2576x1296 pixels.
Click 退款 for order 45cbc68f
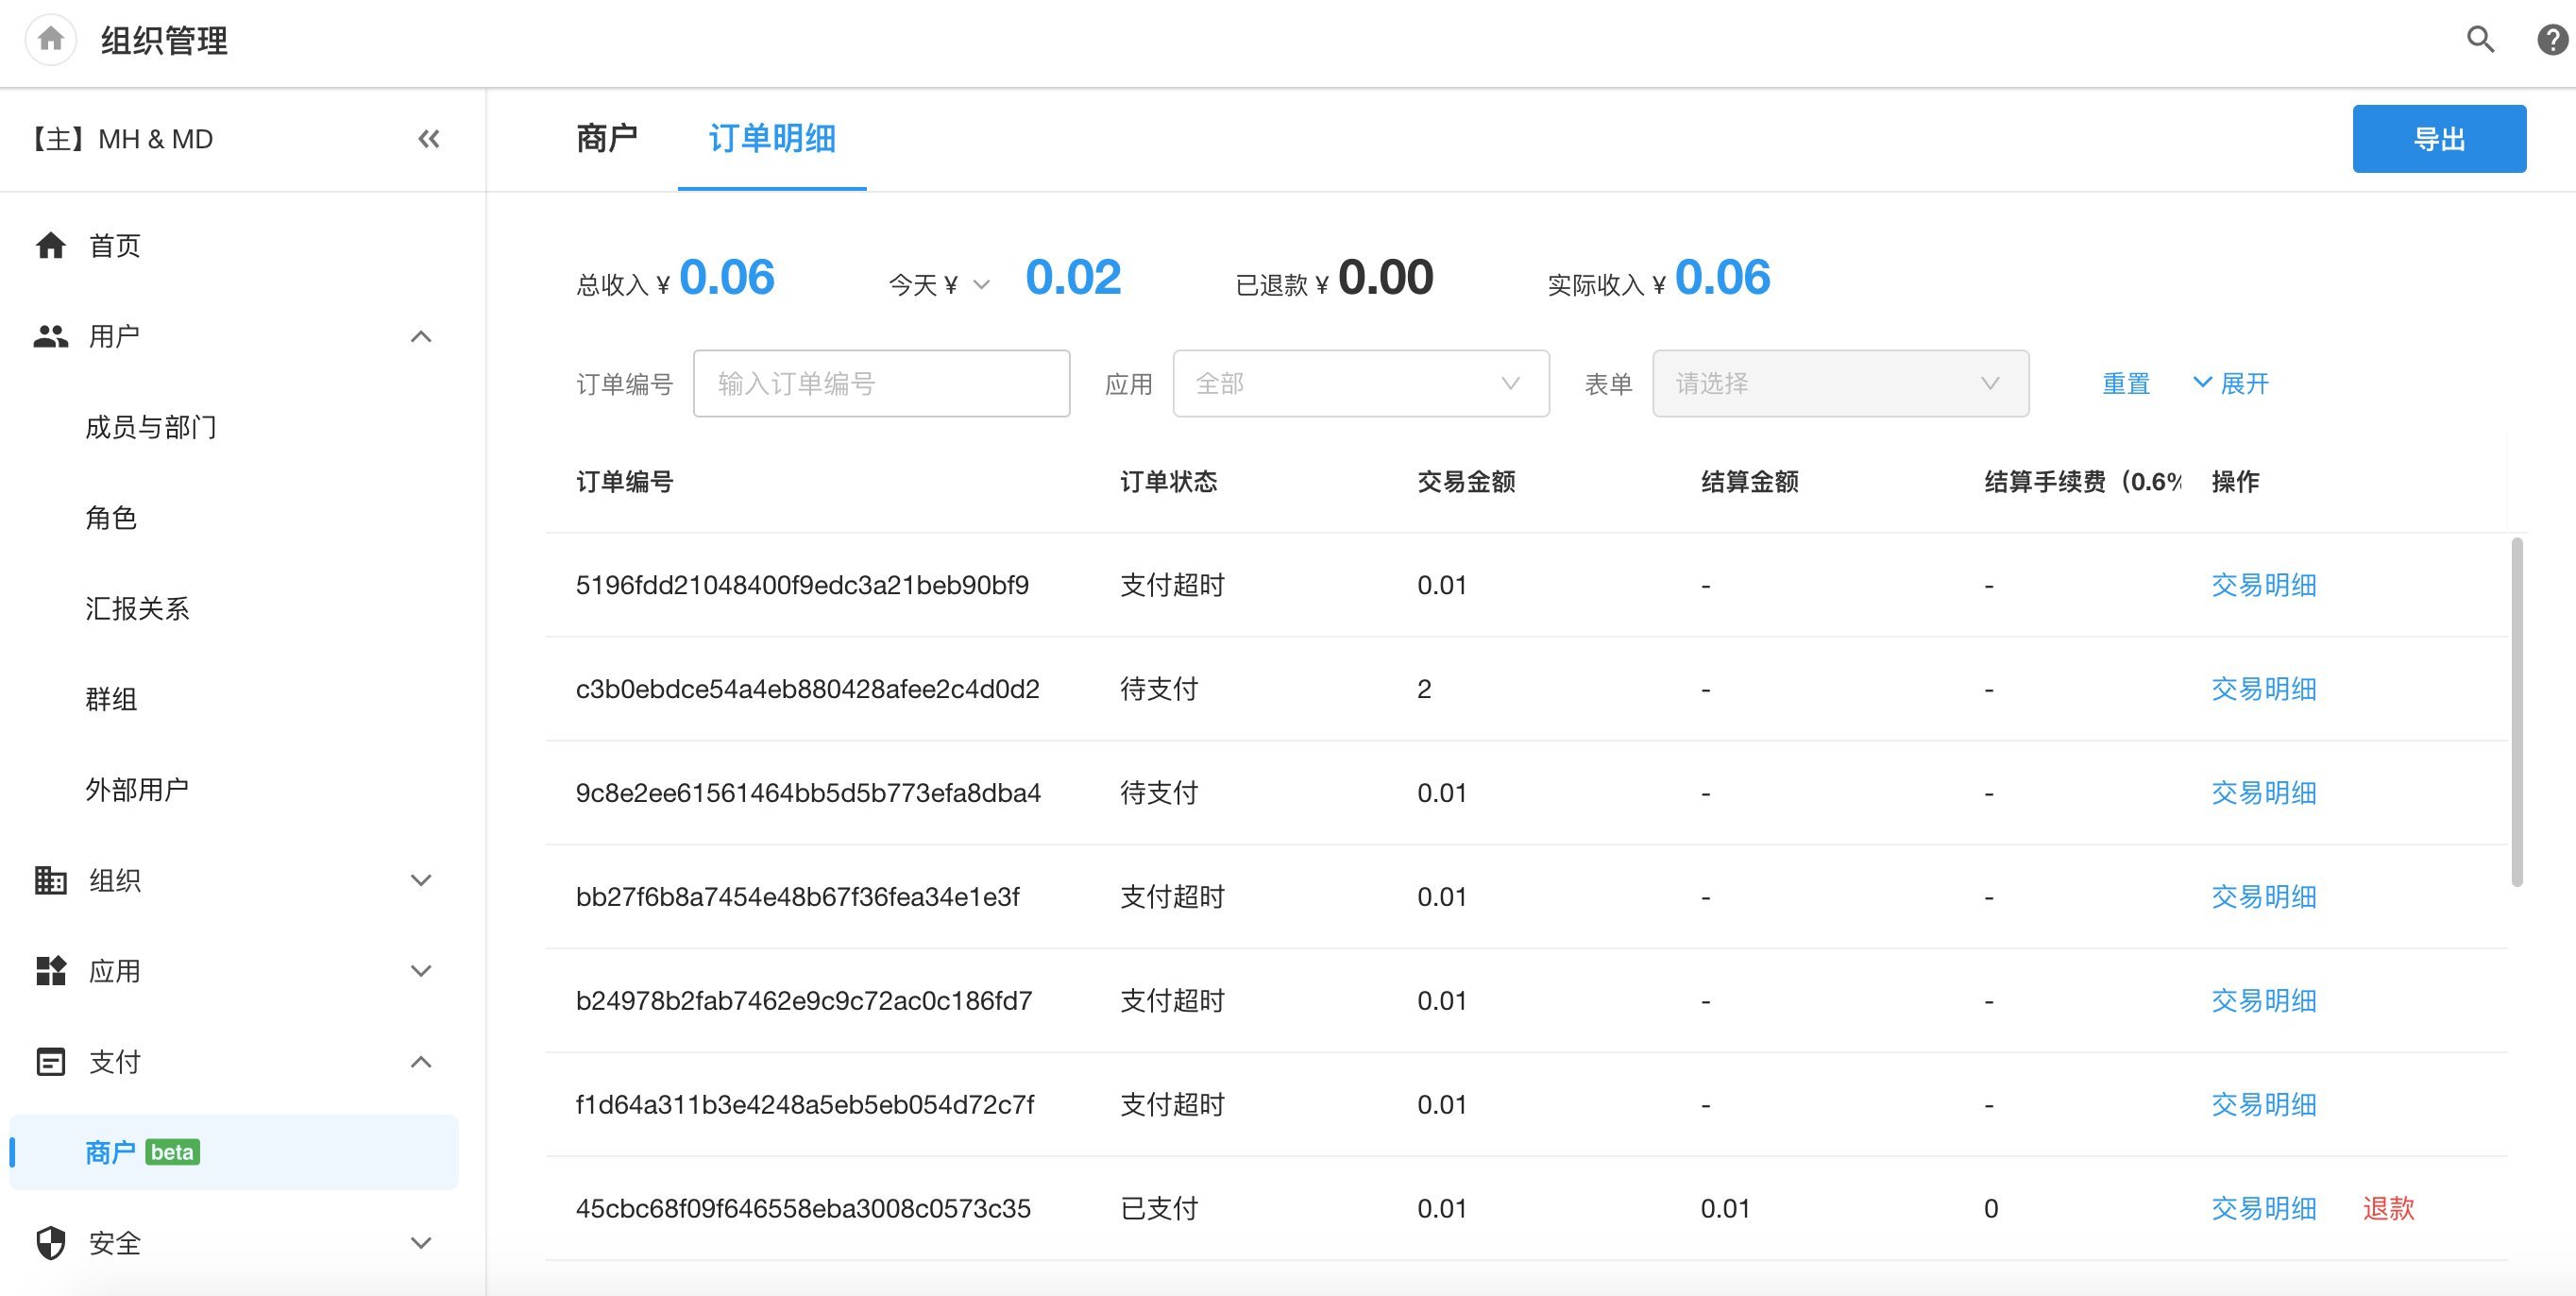(2389, 1209)
